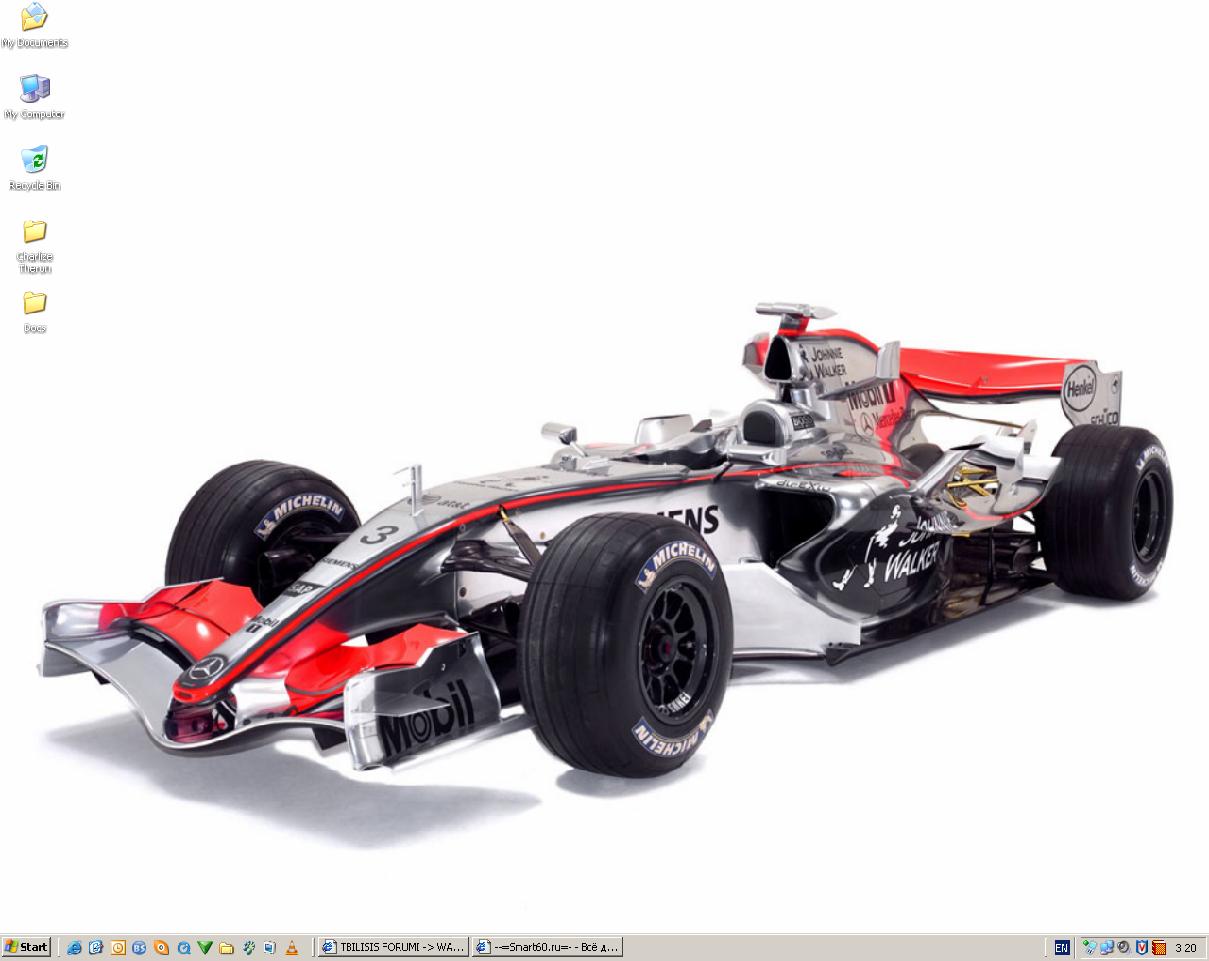The image size is (1209, 961).
Task: Launch VLC from the orange cone icon
Action: point(292,947)
